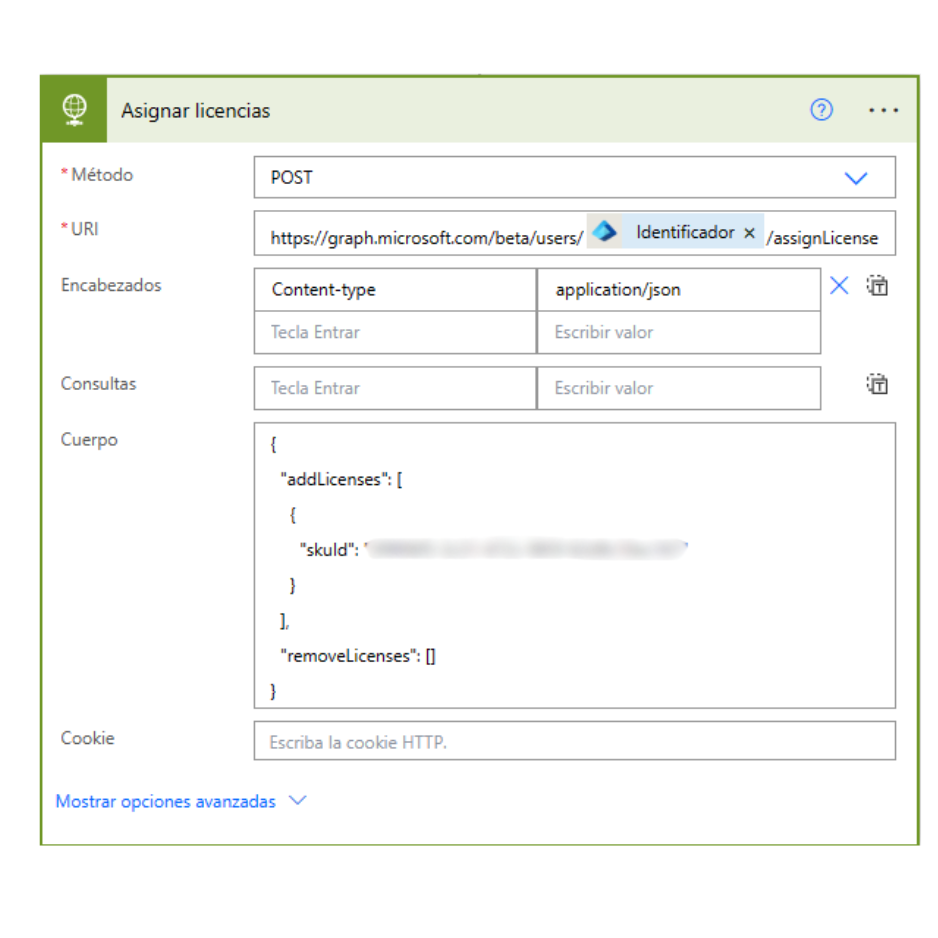938x938 pixels.
Task: Click chevron next to Mostrar opciones avanzadas
Action: [x=297, y=800]
